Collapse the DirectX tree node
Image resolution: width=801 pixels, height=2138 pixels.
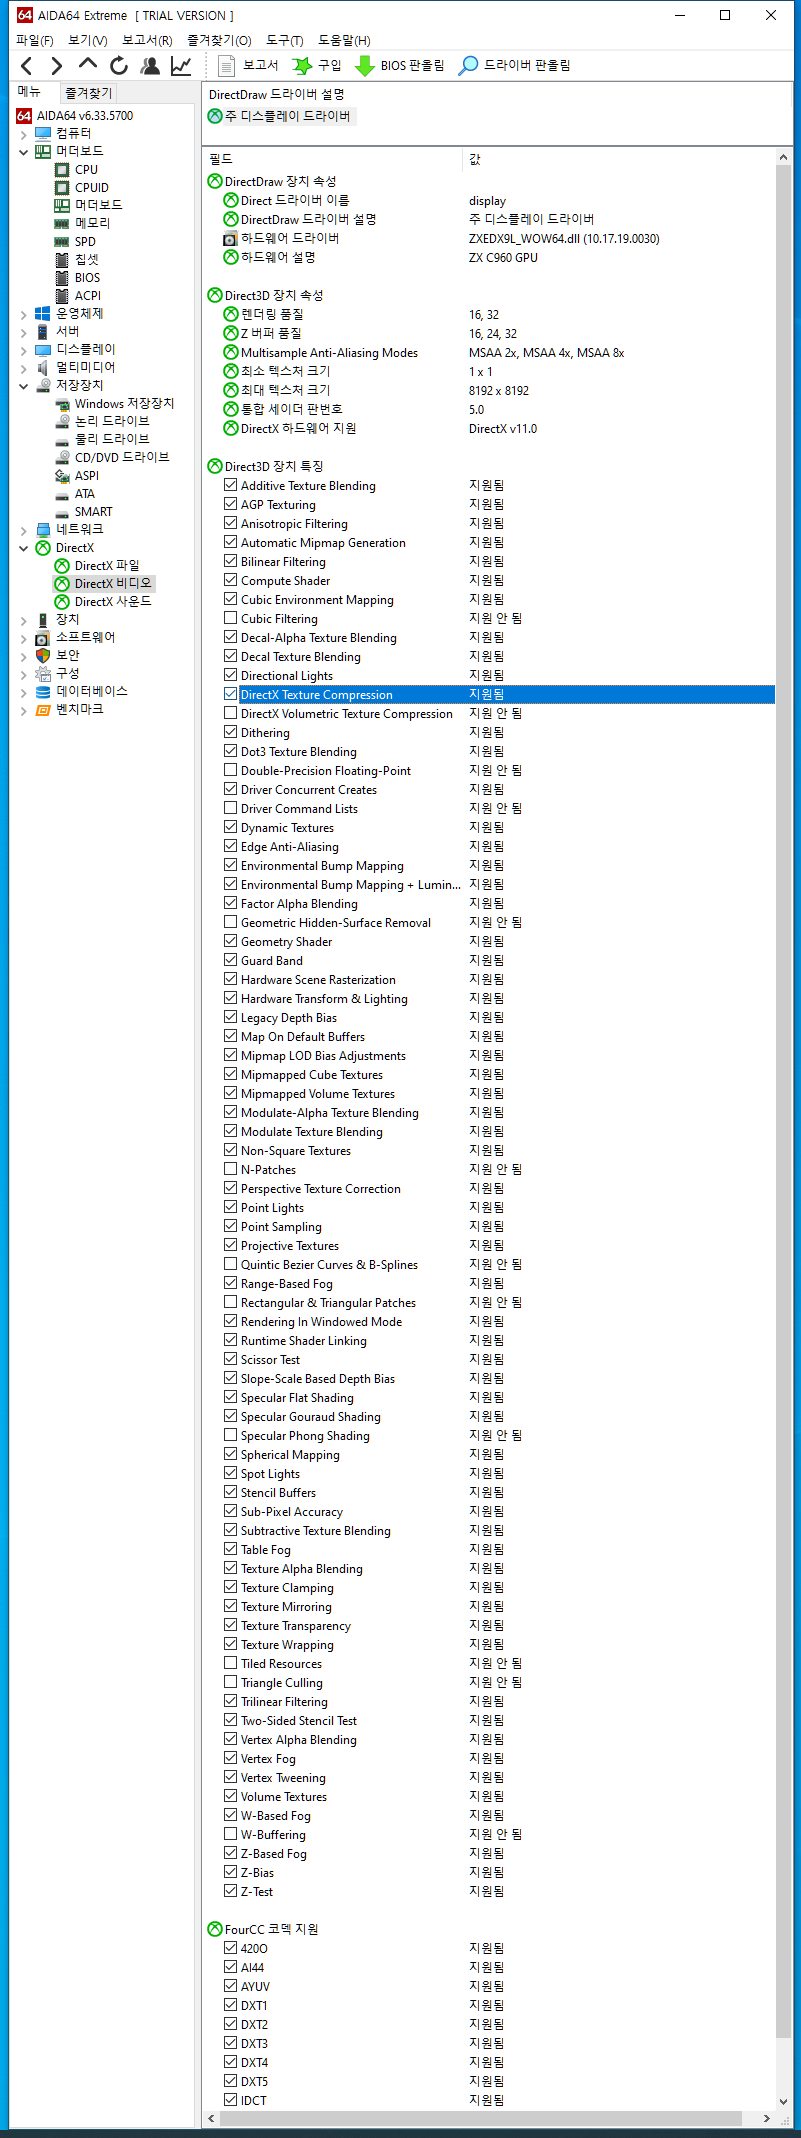pos(24,548)
